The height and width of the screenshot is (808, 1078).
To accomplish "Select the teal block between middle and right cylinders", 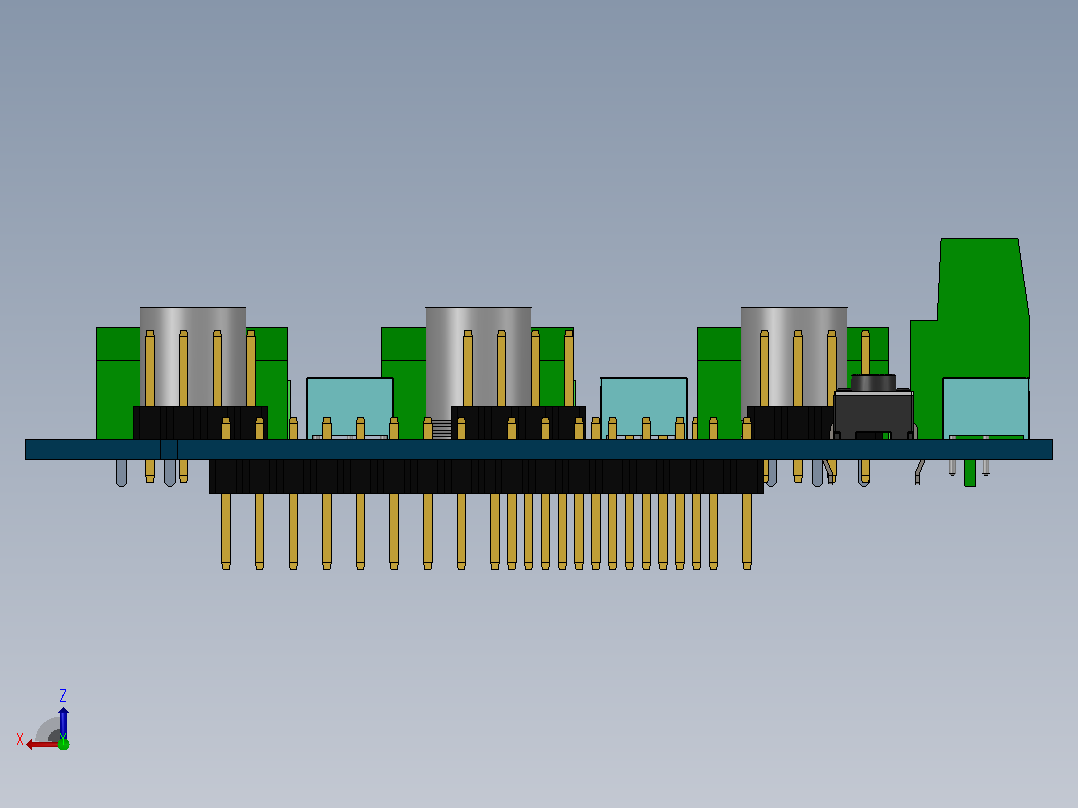I will (644, 408).
